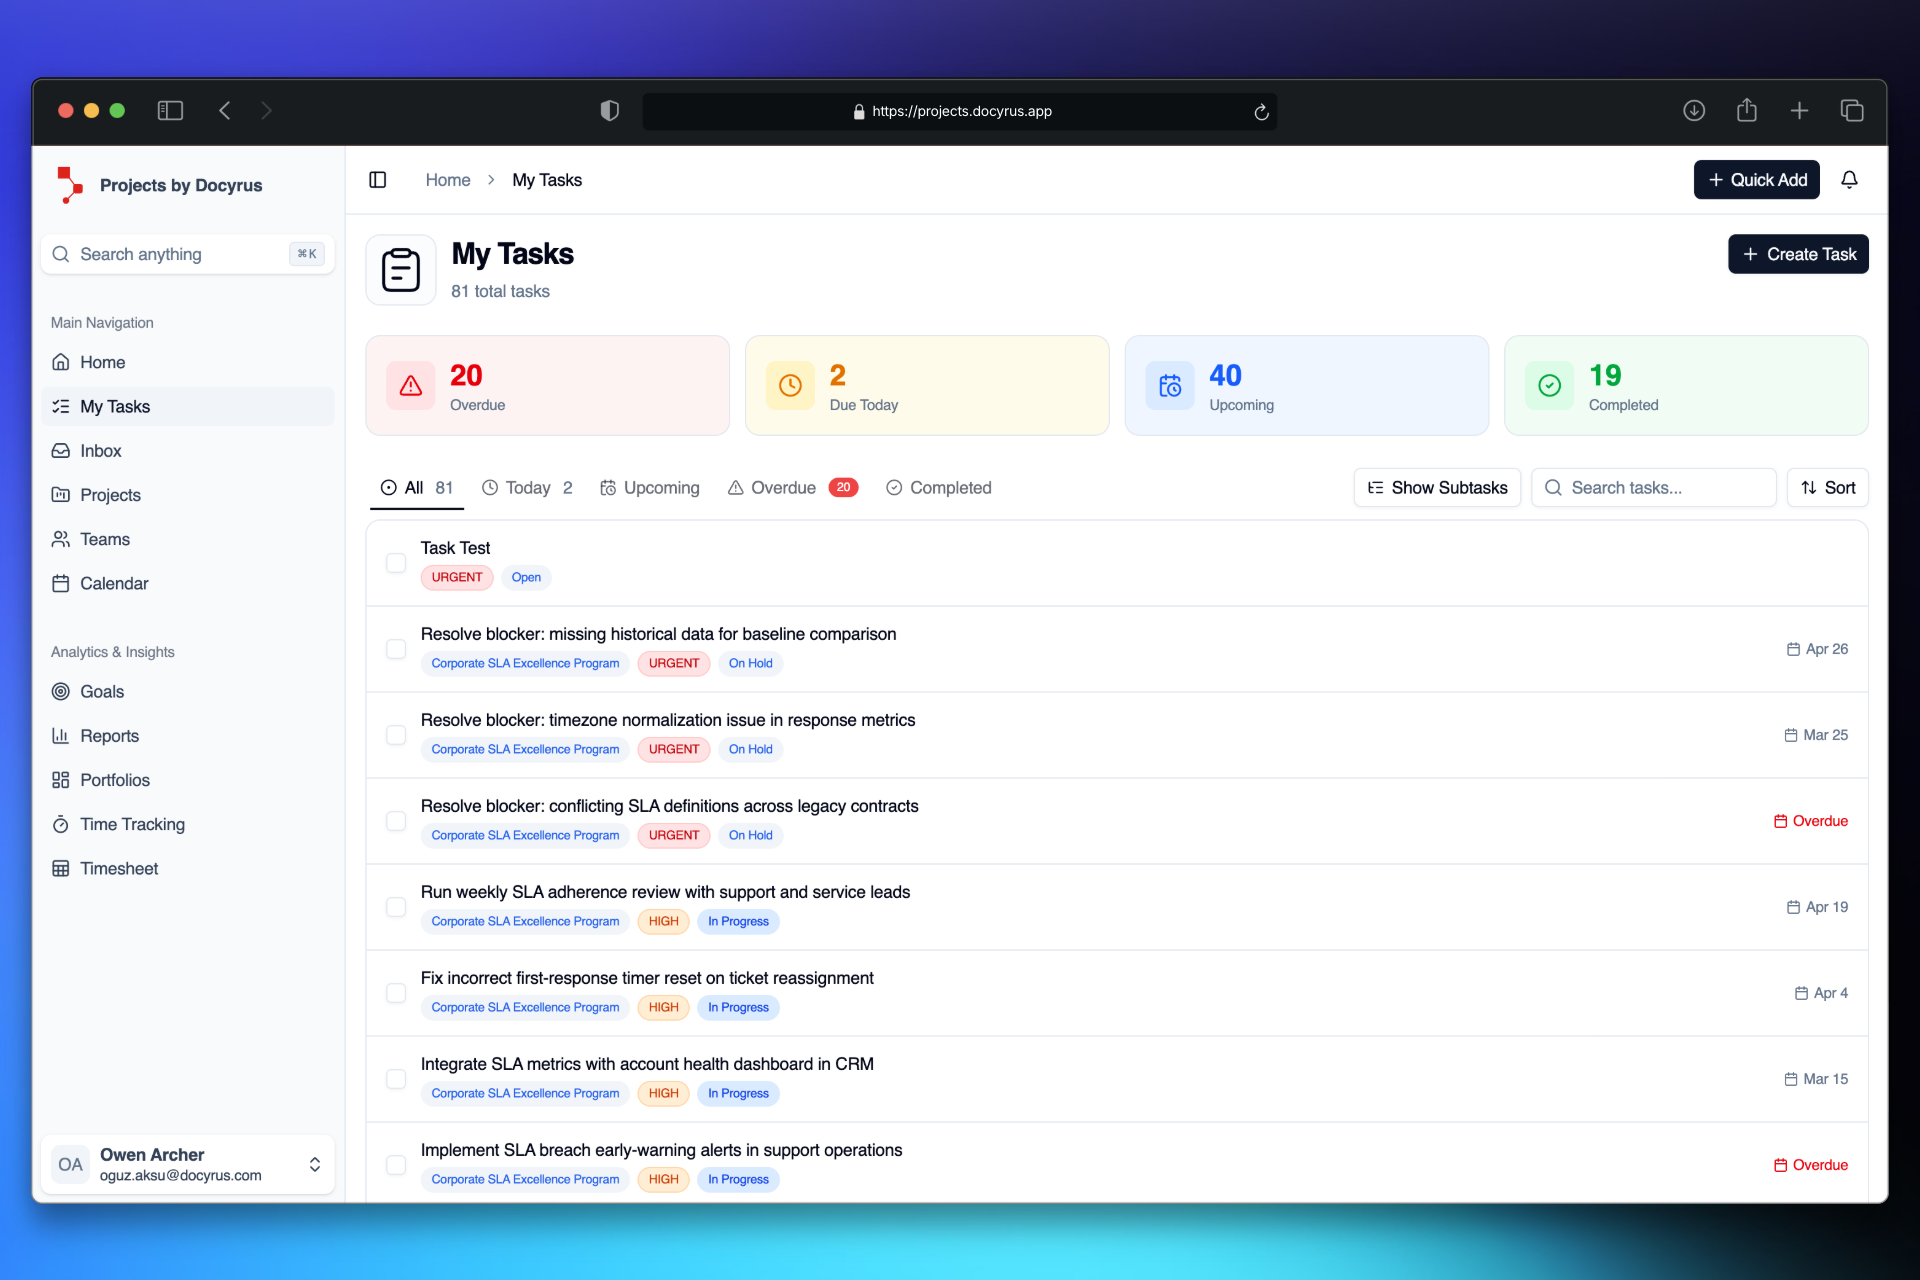
Task: Toggle the Show Subtasks expander button
Action: (x=1437, y=488)
